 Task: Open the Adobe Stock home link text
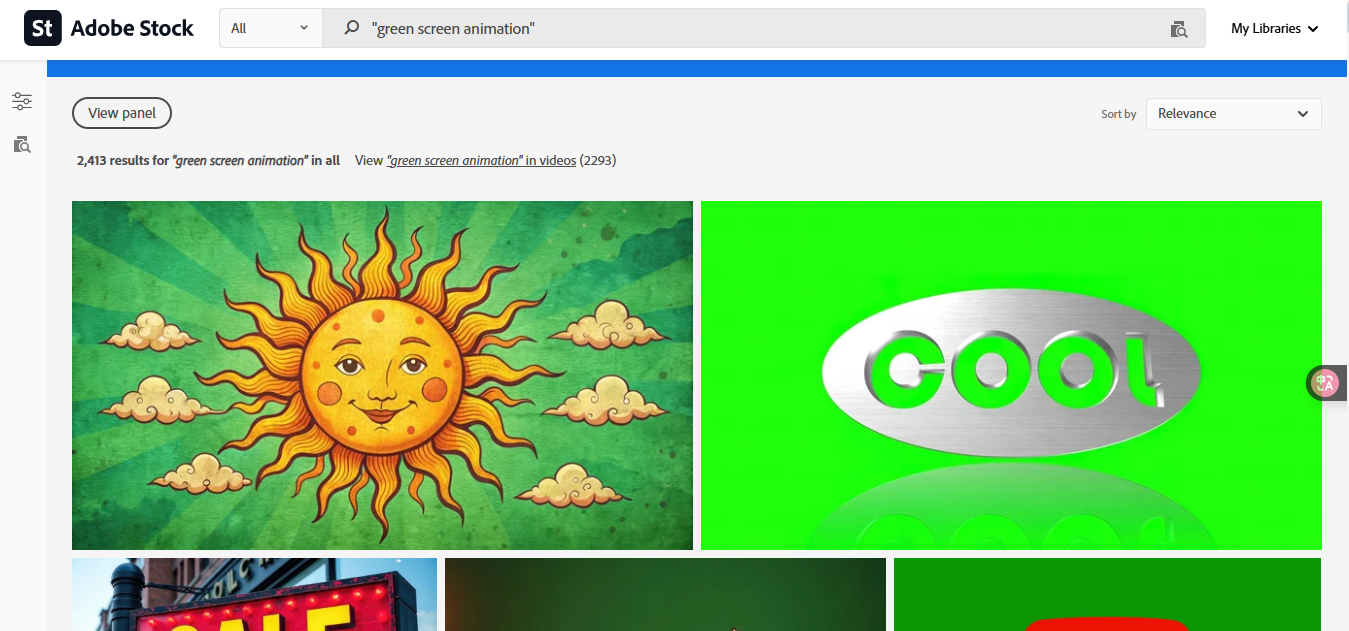132,28
